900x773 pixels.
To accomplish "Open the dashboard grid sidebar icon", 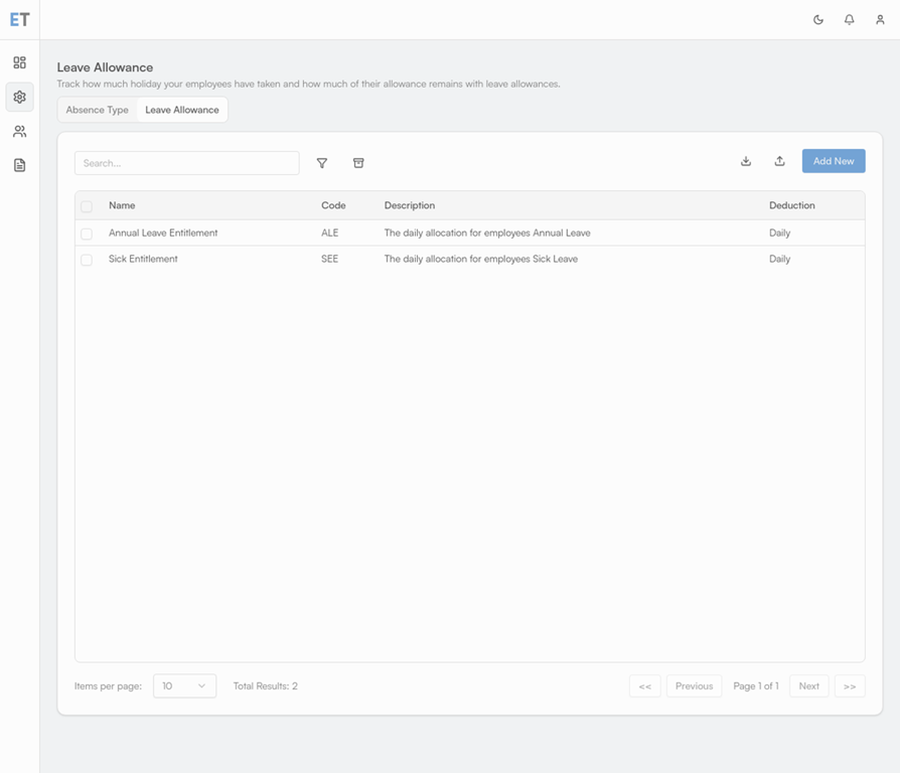I will tap(19, 63).
